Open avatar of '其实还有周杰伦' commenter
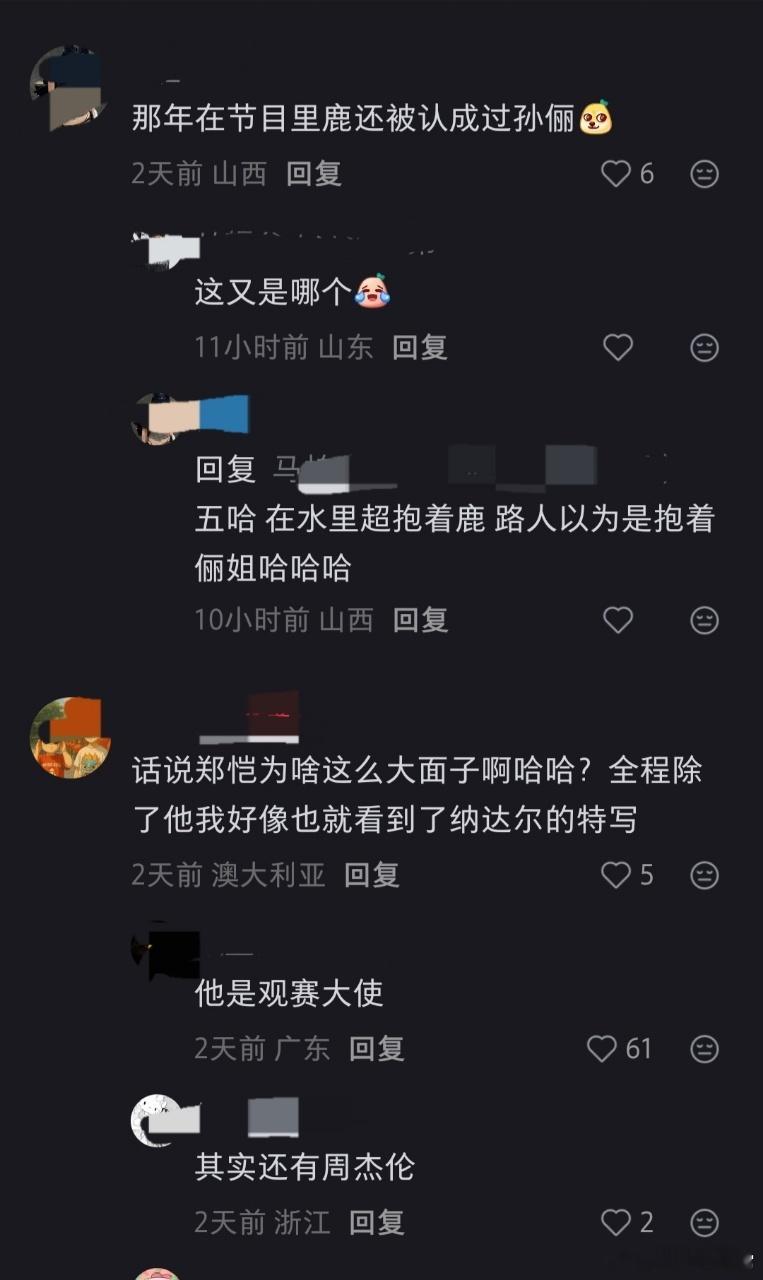 (159, 1120)
